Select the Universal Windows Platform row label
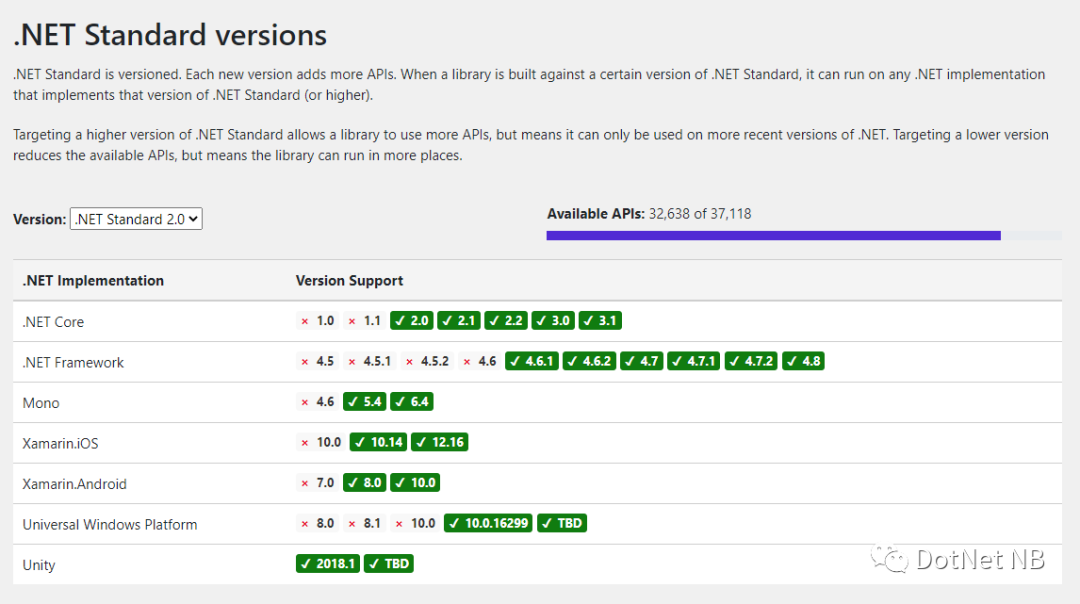1080x604 pixels. (110, 524)
